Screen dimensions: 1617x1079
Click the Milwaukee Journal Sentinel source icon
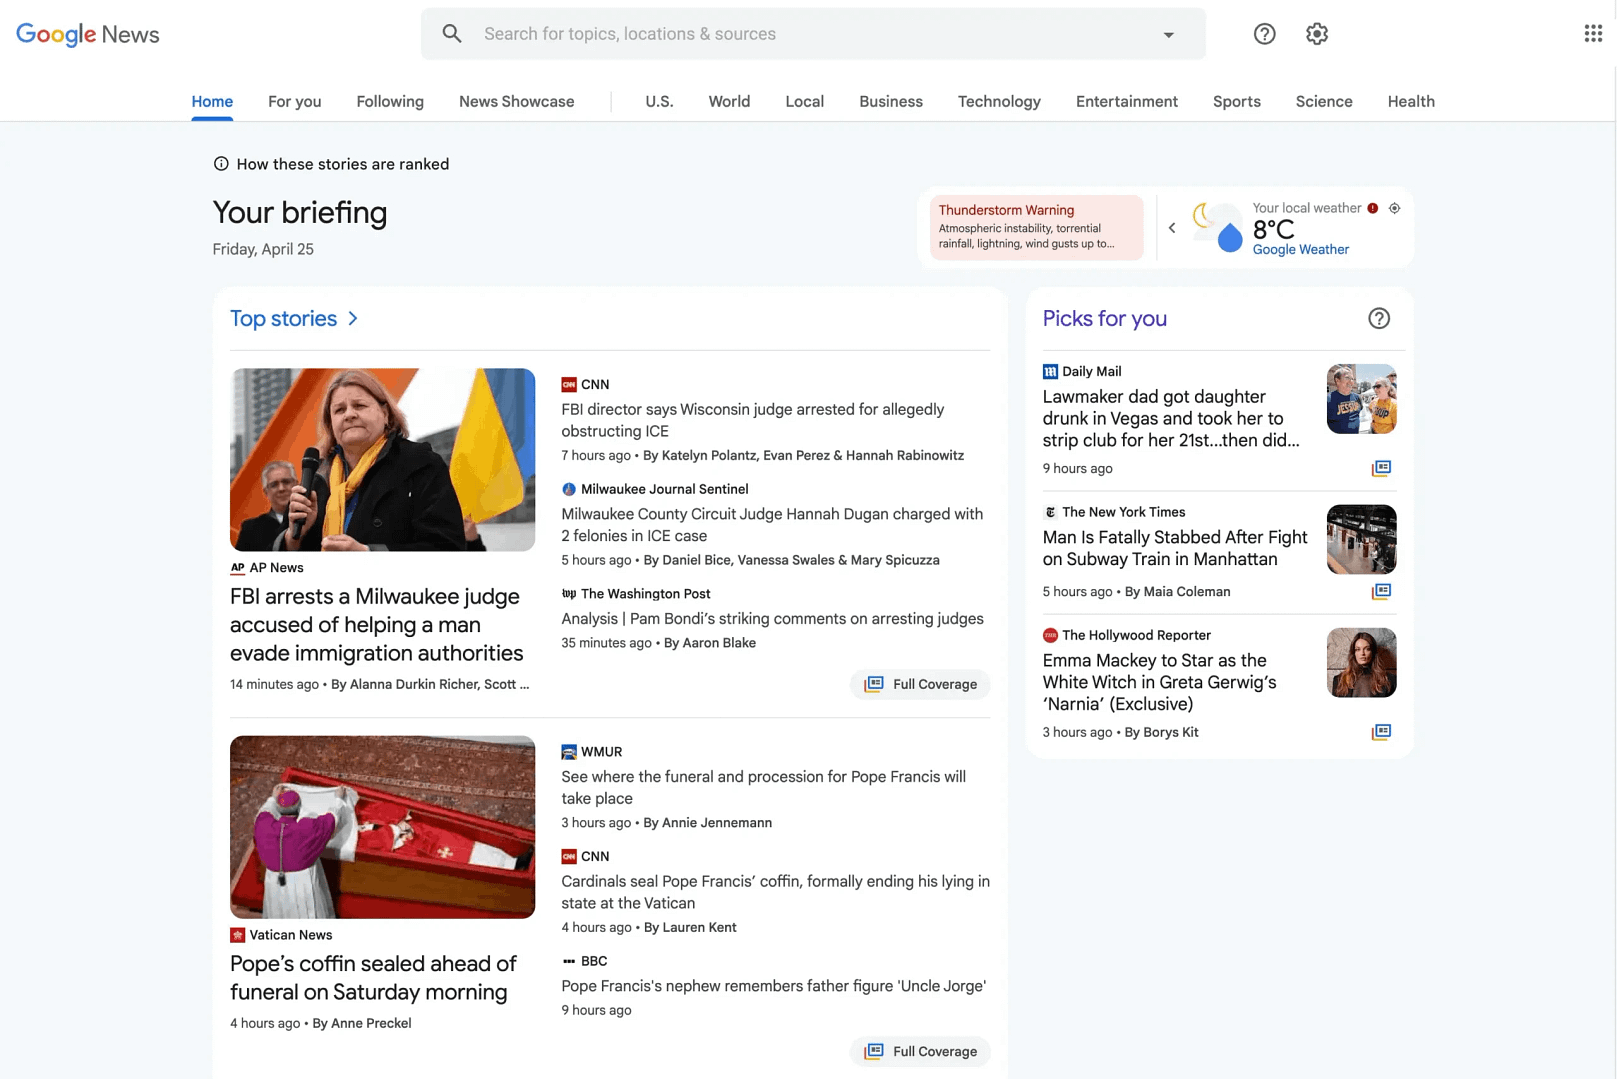pos(569,490)
